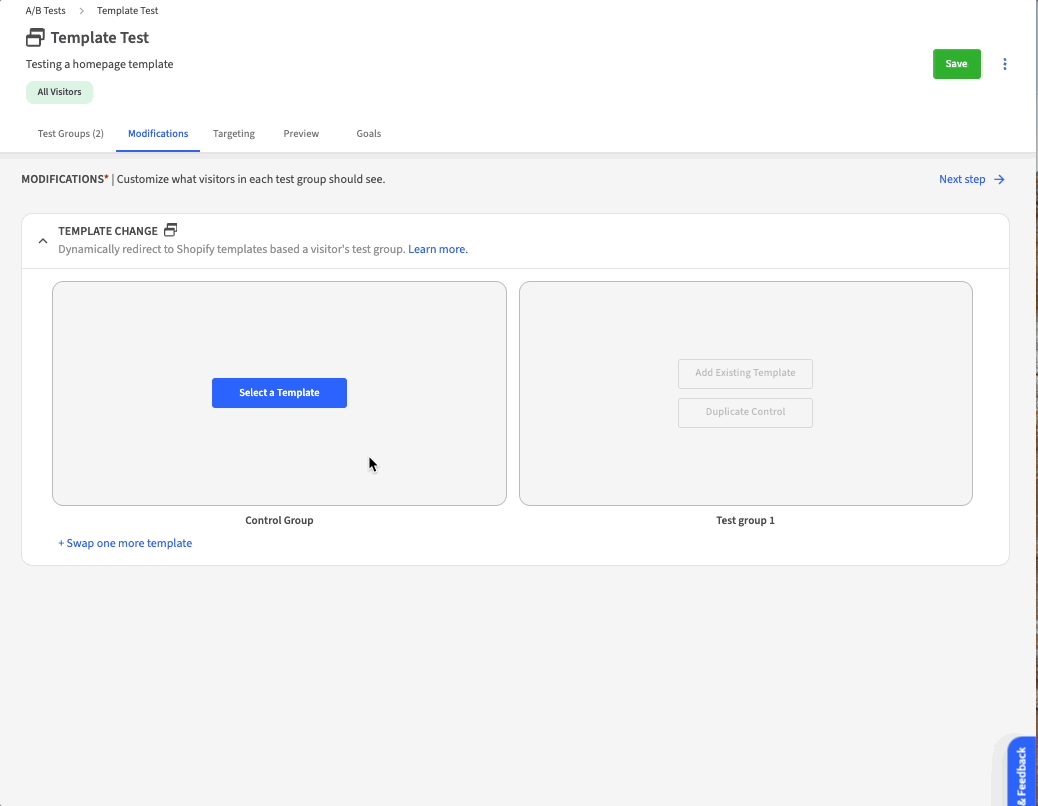
Task: Open the Goals tab
Action: coord(368,134)
